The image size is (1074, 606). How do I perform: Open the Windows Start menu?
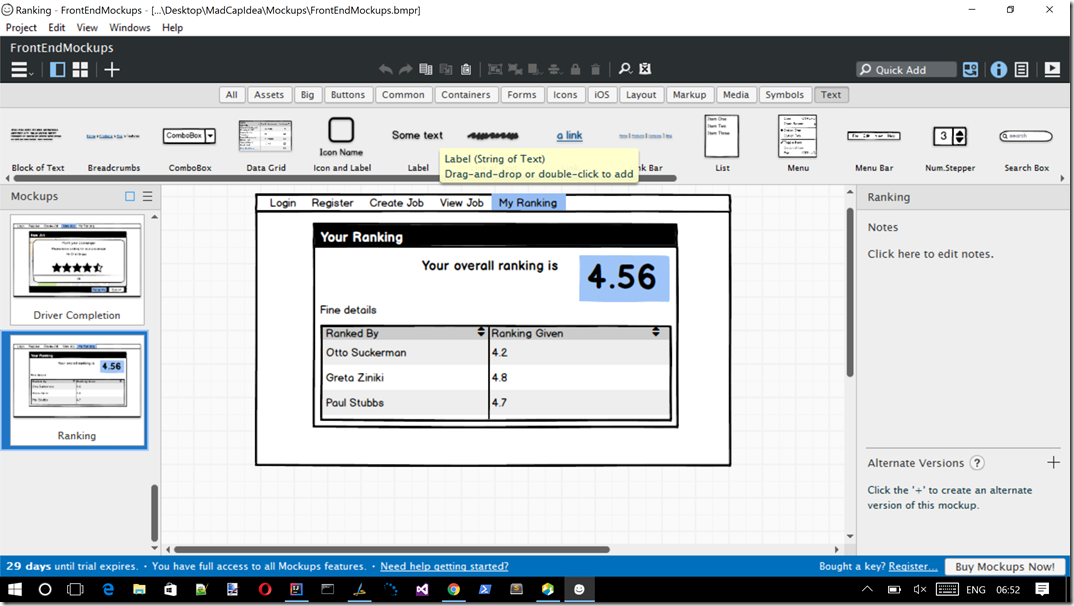pos(14,589)
